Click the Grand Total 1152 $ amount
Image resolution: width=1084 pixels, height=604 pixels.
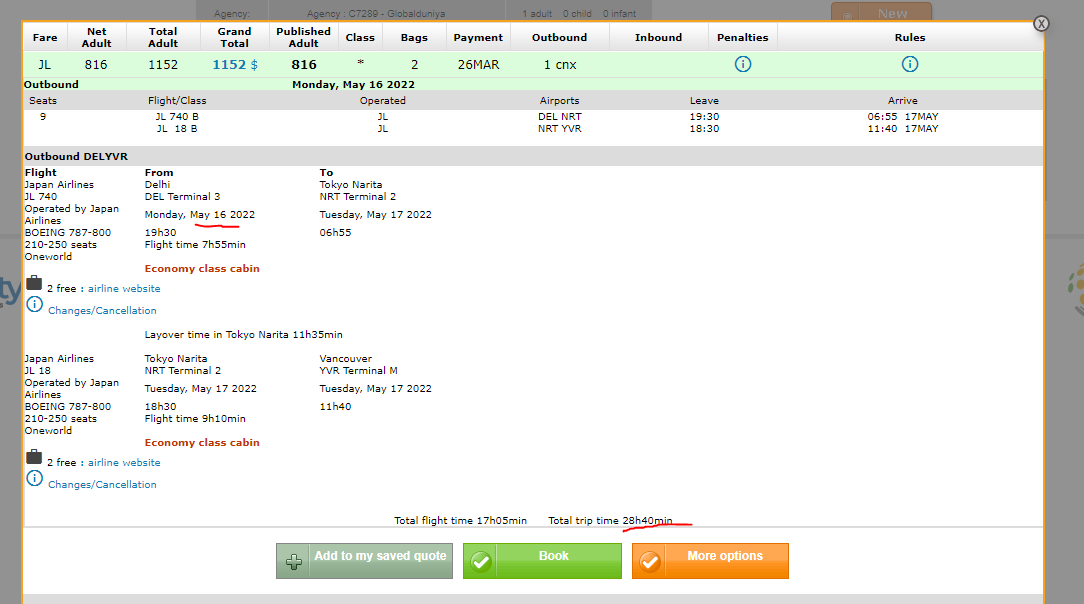pyautogui.click(x=234, y=65)
